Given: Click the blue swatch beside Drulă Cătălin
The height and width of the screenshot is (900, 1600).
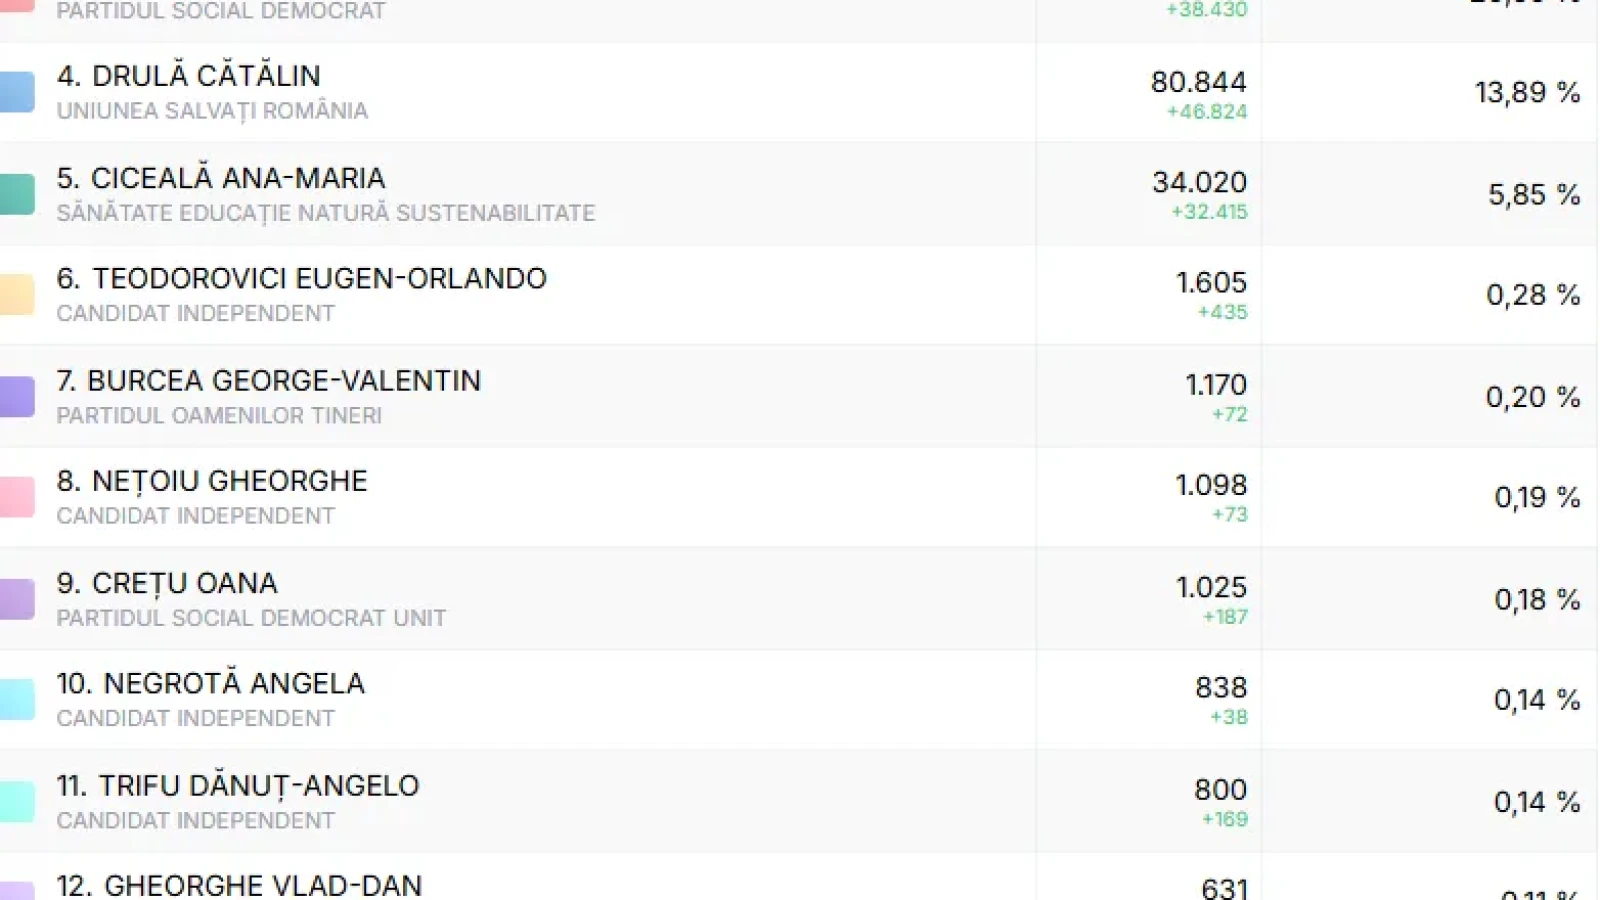Looking at the screenshot, I should [x=16, y=92].
